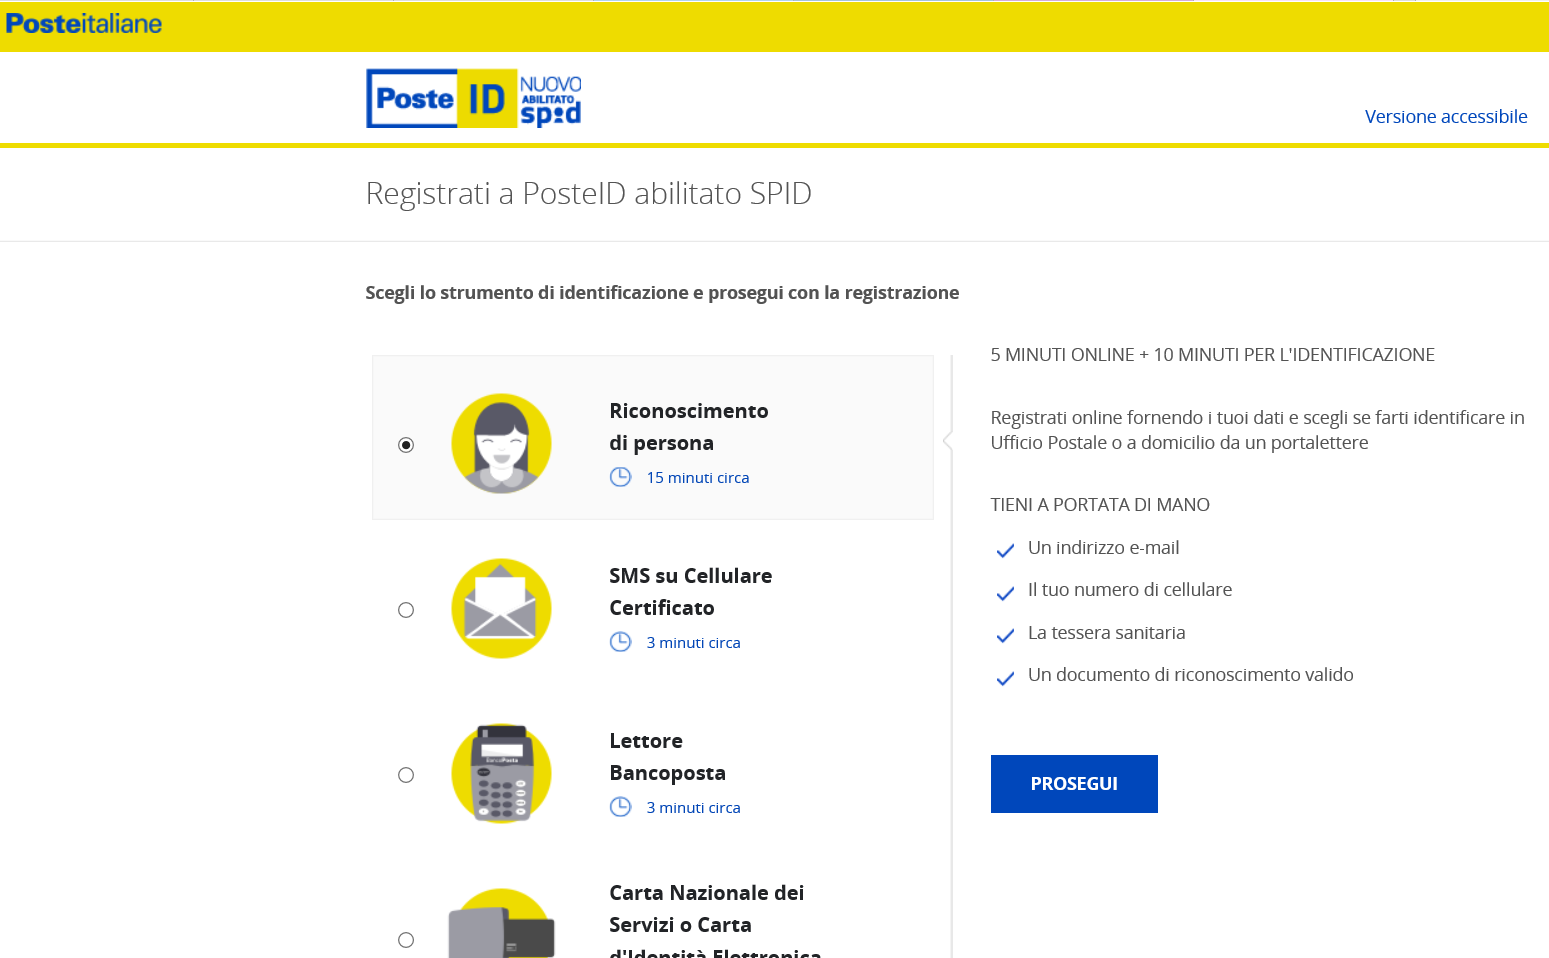The image size is (1549, 958).
Task: Click the 15 minuti circa duration text
Action: point(697,478)
